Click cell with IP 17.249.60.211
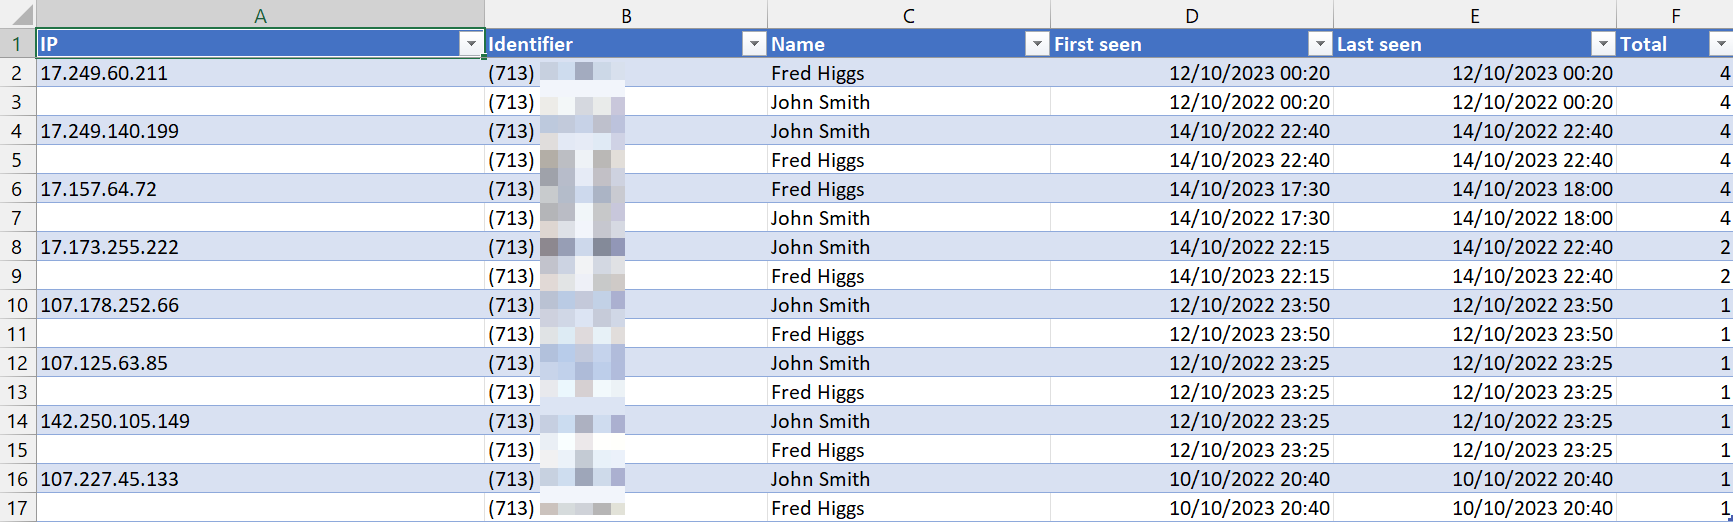 (x=104, y=73)
